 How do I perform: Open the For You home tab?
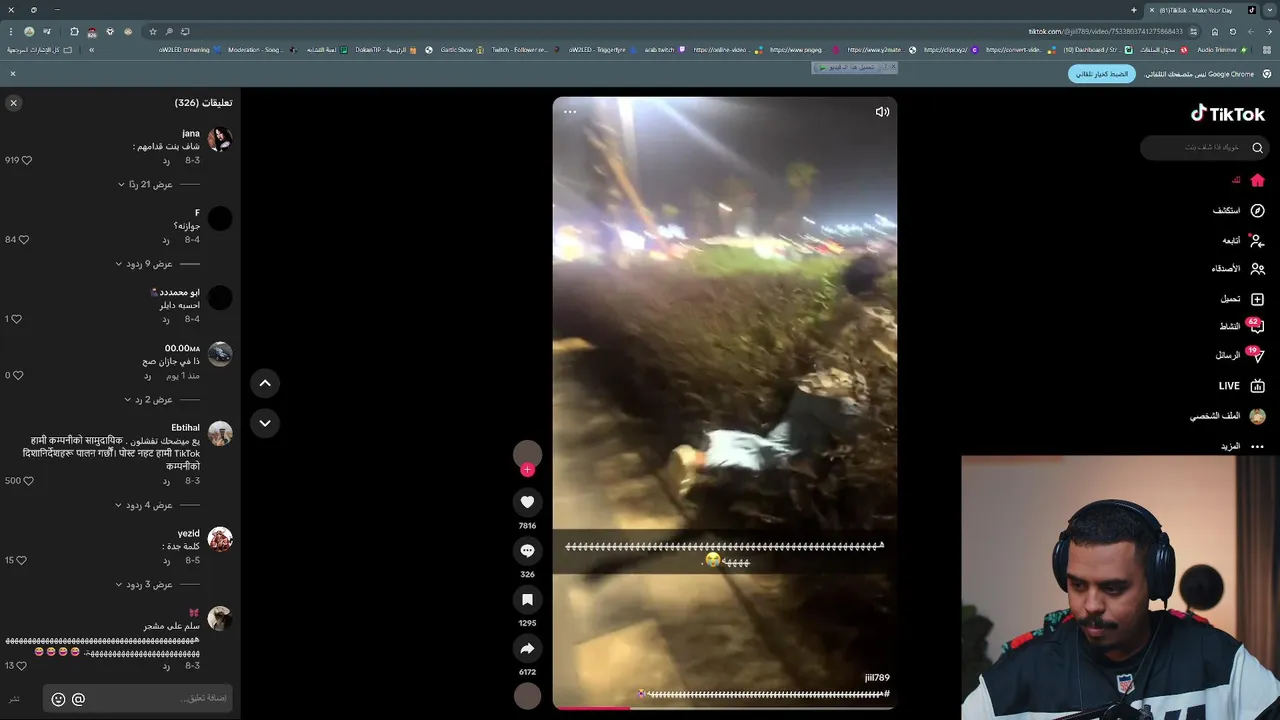(x=1249, y=181)
